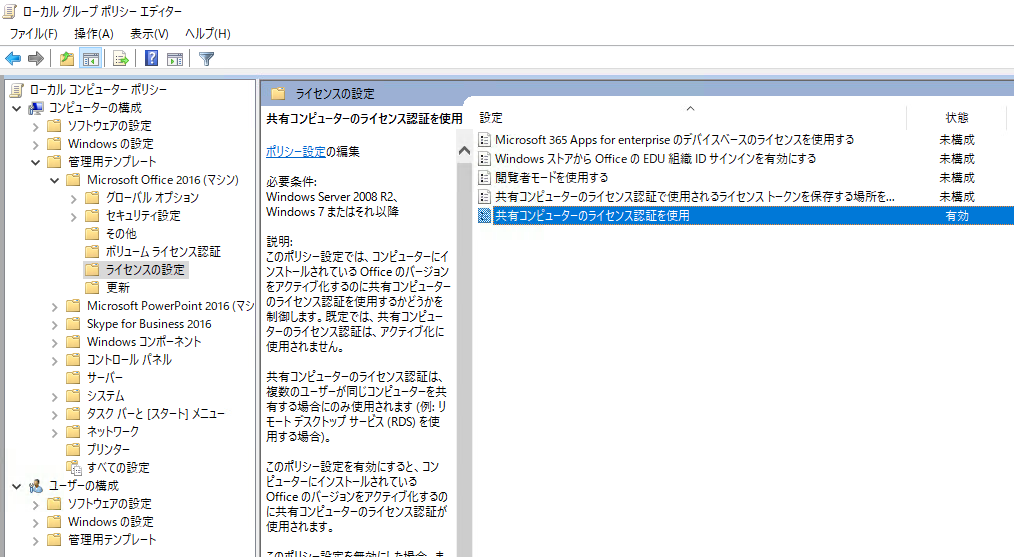This screenshot has width=1014, height=557.
Task: Select the ネットワーク tree item
Action: click(x=113, y=431)
